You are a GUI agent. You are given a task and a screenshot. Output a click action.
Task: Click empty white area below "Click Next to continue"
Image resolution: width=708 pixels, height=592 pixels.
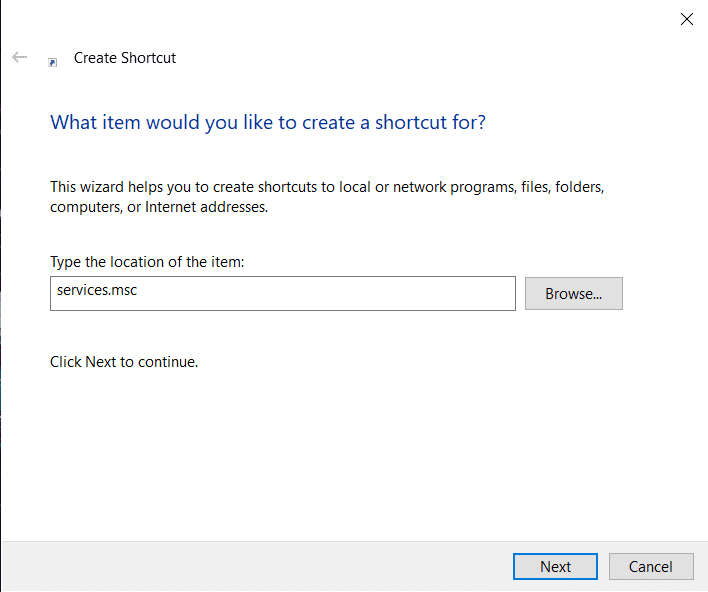click(x=350, y=450)
